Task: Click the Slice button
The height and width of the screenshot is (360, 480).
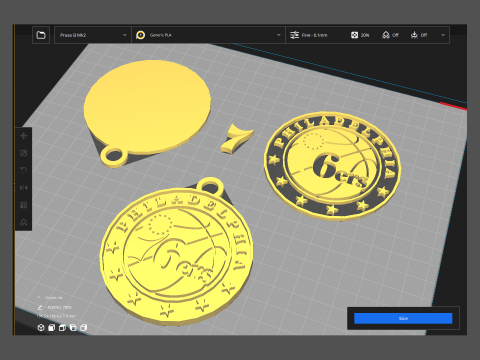Action: pyautogui.click(x=403, y=318)
